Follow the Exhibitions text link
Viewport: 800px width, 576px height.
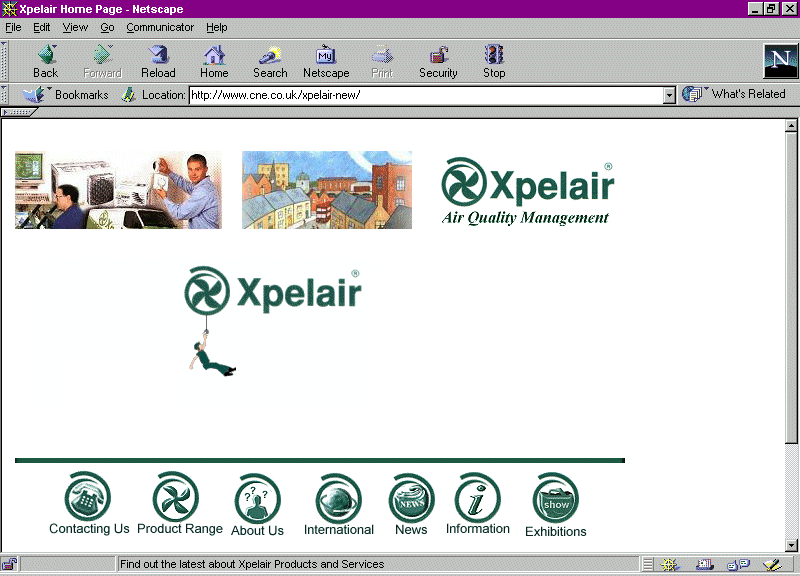pyautogui.click(x=556, y=532)
